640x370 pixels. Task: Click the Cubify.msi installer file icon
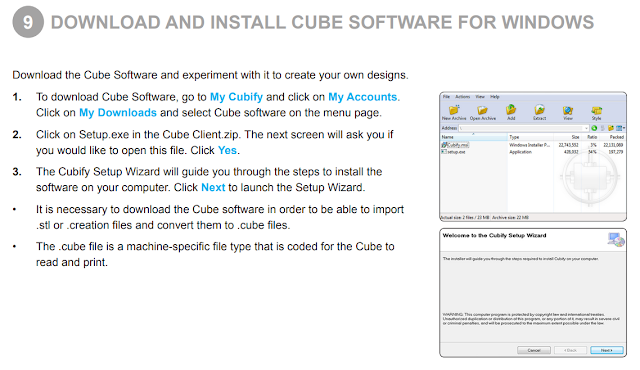(x=444, y=145)
